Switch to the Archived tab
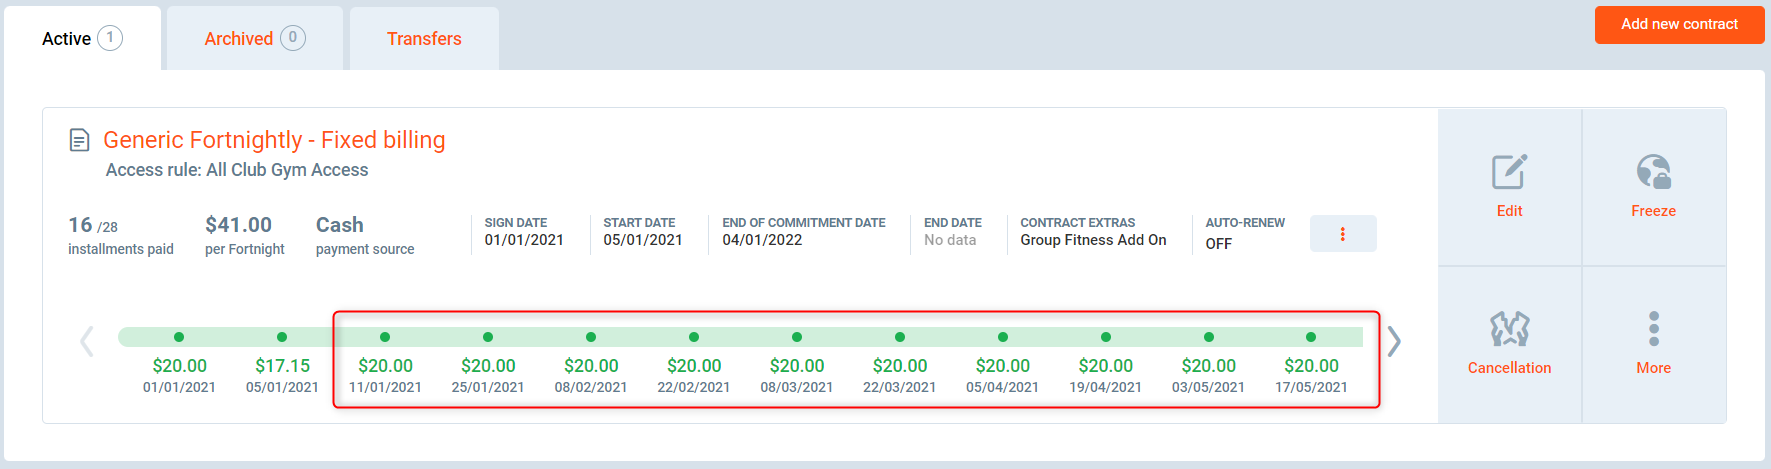 254,39
